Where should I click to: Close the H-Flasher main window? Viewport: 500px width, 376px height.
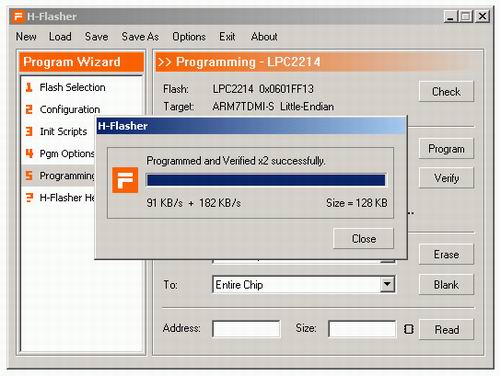[482, 16]
